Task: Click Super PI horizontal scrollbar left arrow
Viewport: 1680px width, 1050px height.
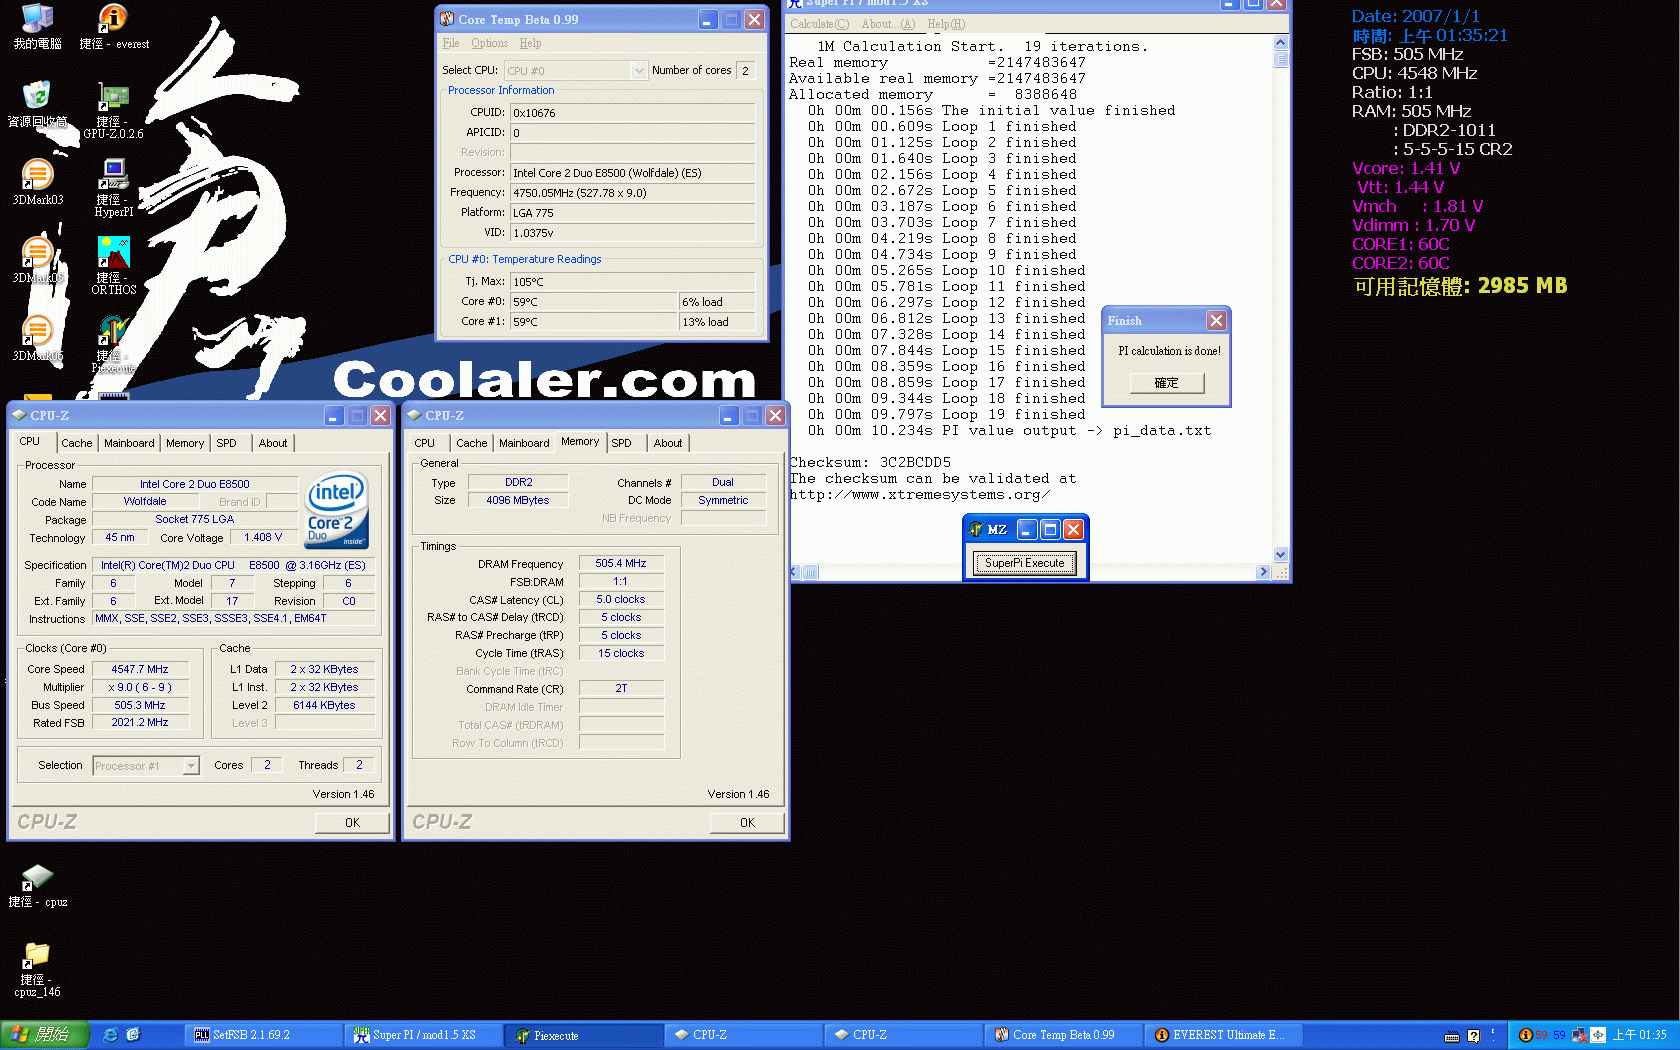Action: [x=795, y=572]
